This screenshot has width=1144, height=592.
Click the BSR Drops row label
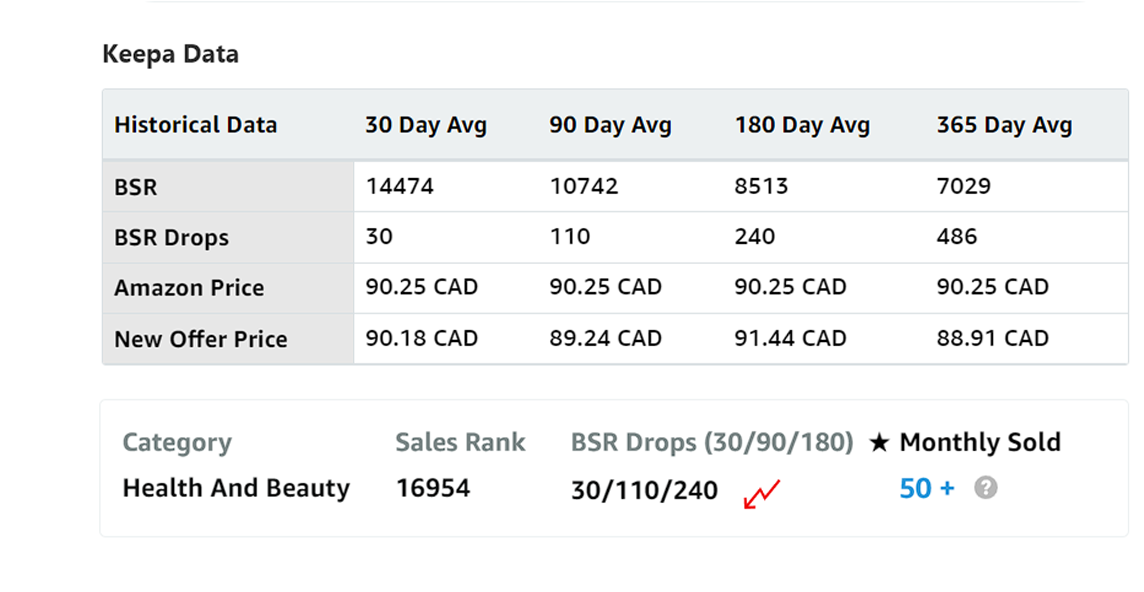tap(171, 238)
